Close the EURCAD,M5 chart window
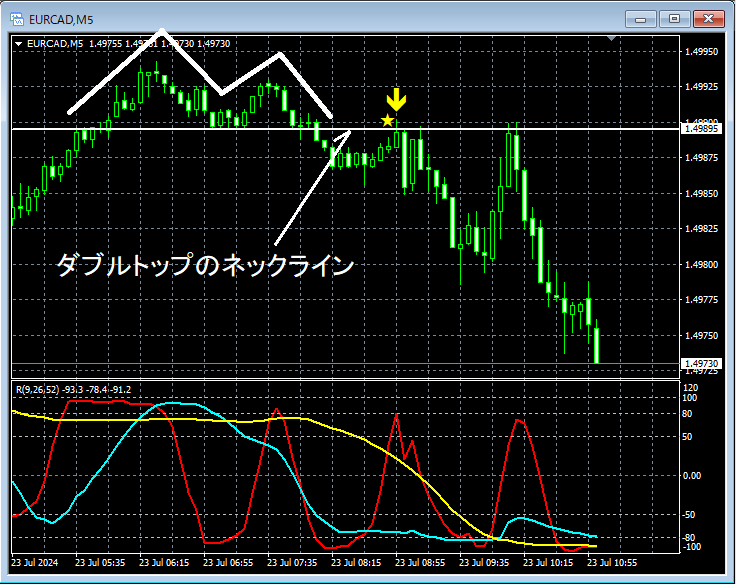Viewport: 737px width, 584px height. [709, 19]
